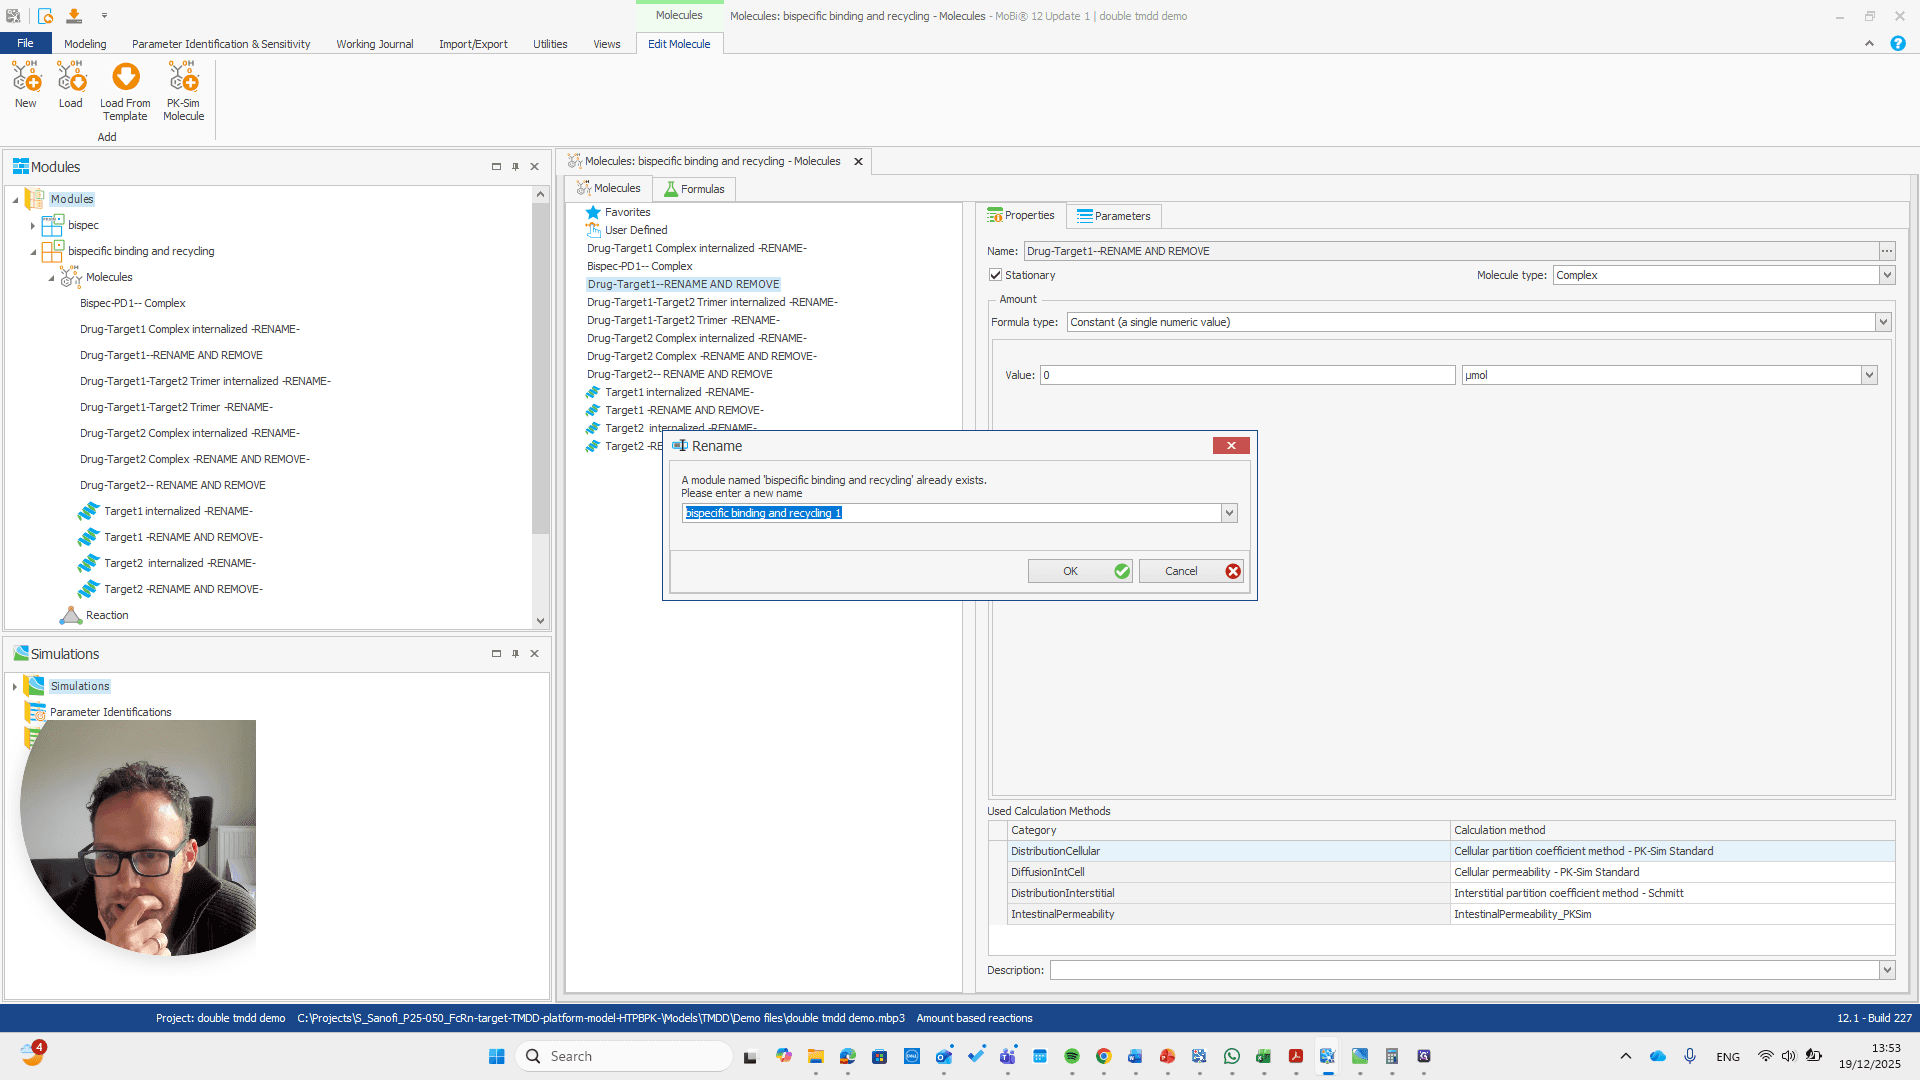The image size is (1920, 1080).
Task: Open Chrome from taskbar
Action: [x=1104, y=1056]
